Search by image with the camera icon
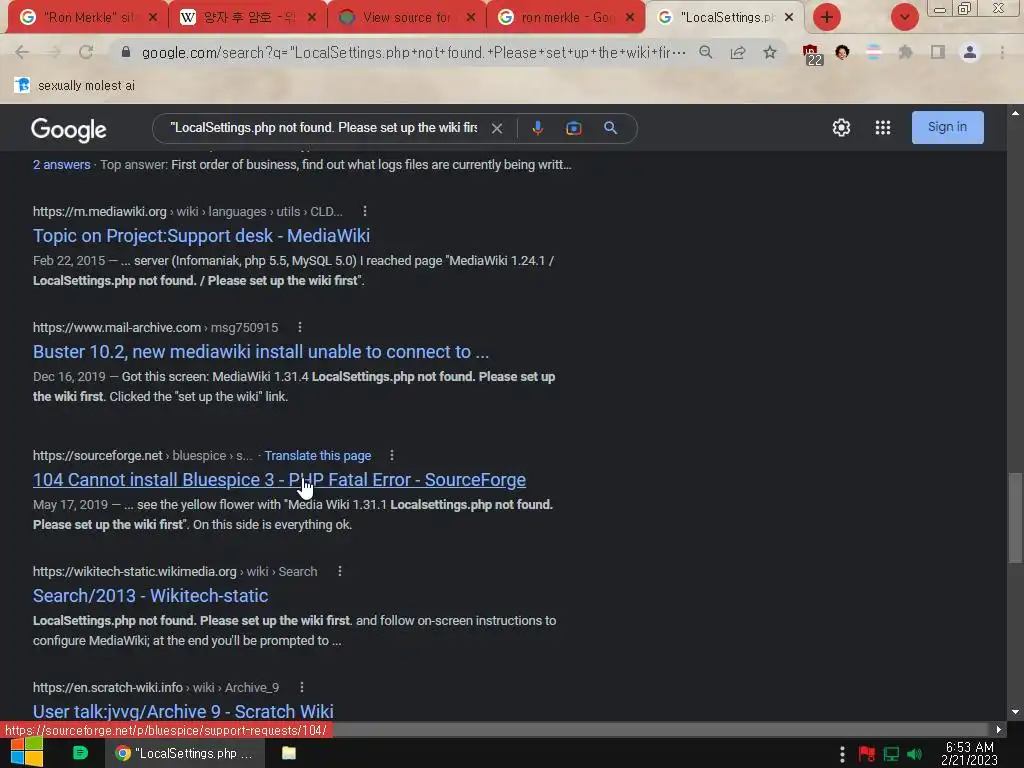This screenshot has width=1024, height=768. (x=573, y=128)
